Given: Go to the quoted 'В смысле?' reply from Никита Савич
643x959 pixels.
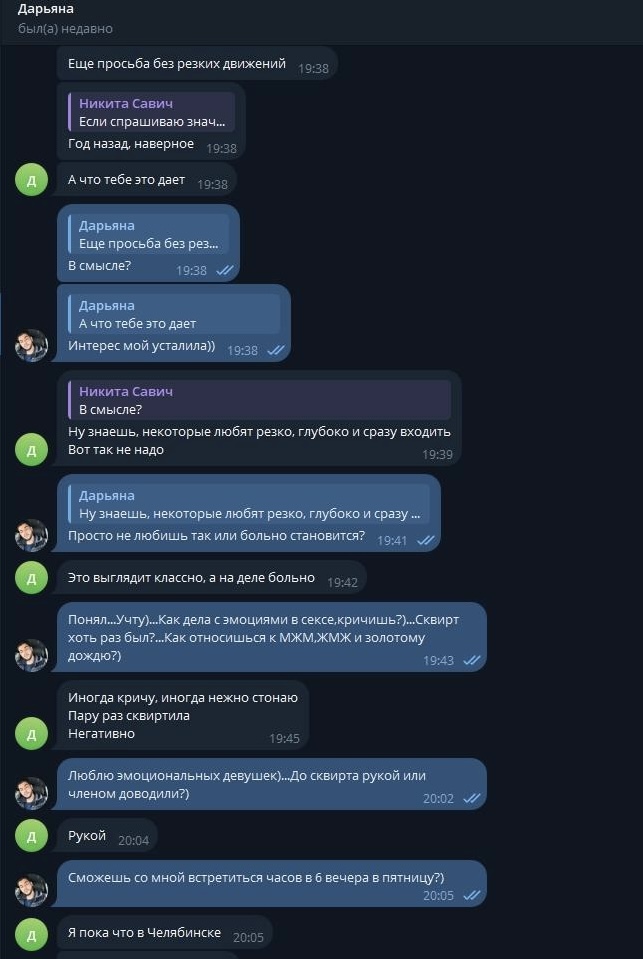Looking at the screenshot, I should tap(259, 400).
